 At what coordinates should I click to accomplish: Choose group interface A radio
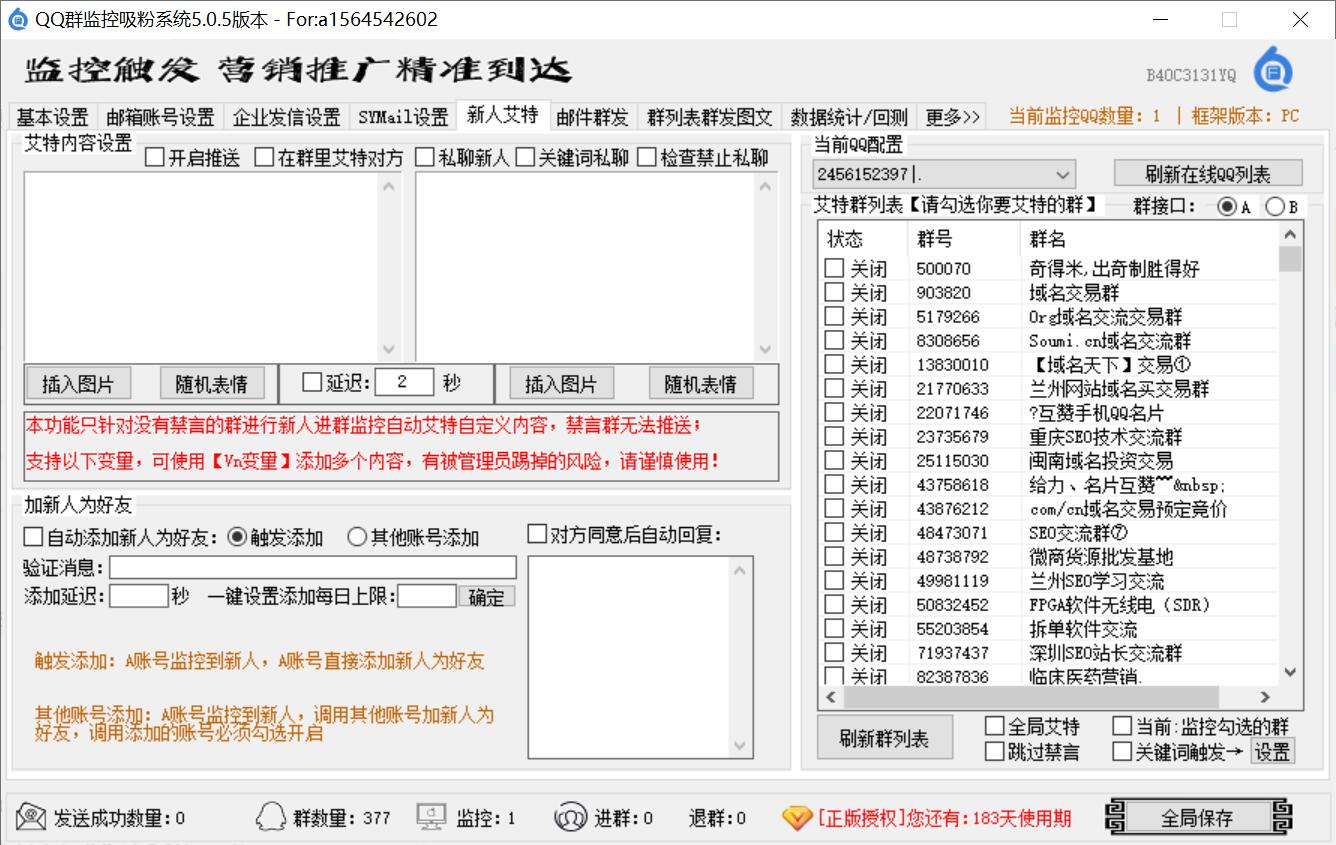tap(1227, 207)
